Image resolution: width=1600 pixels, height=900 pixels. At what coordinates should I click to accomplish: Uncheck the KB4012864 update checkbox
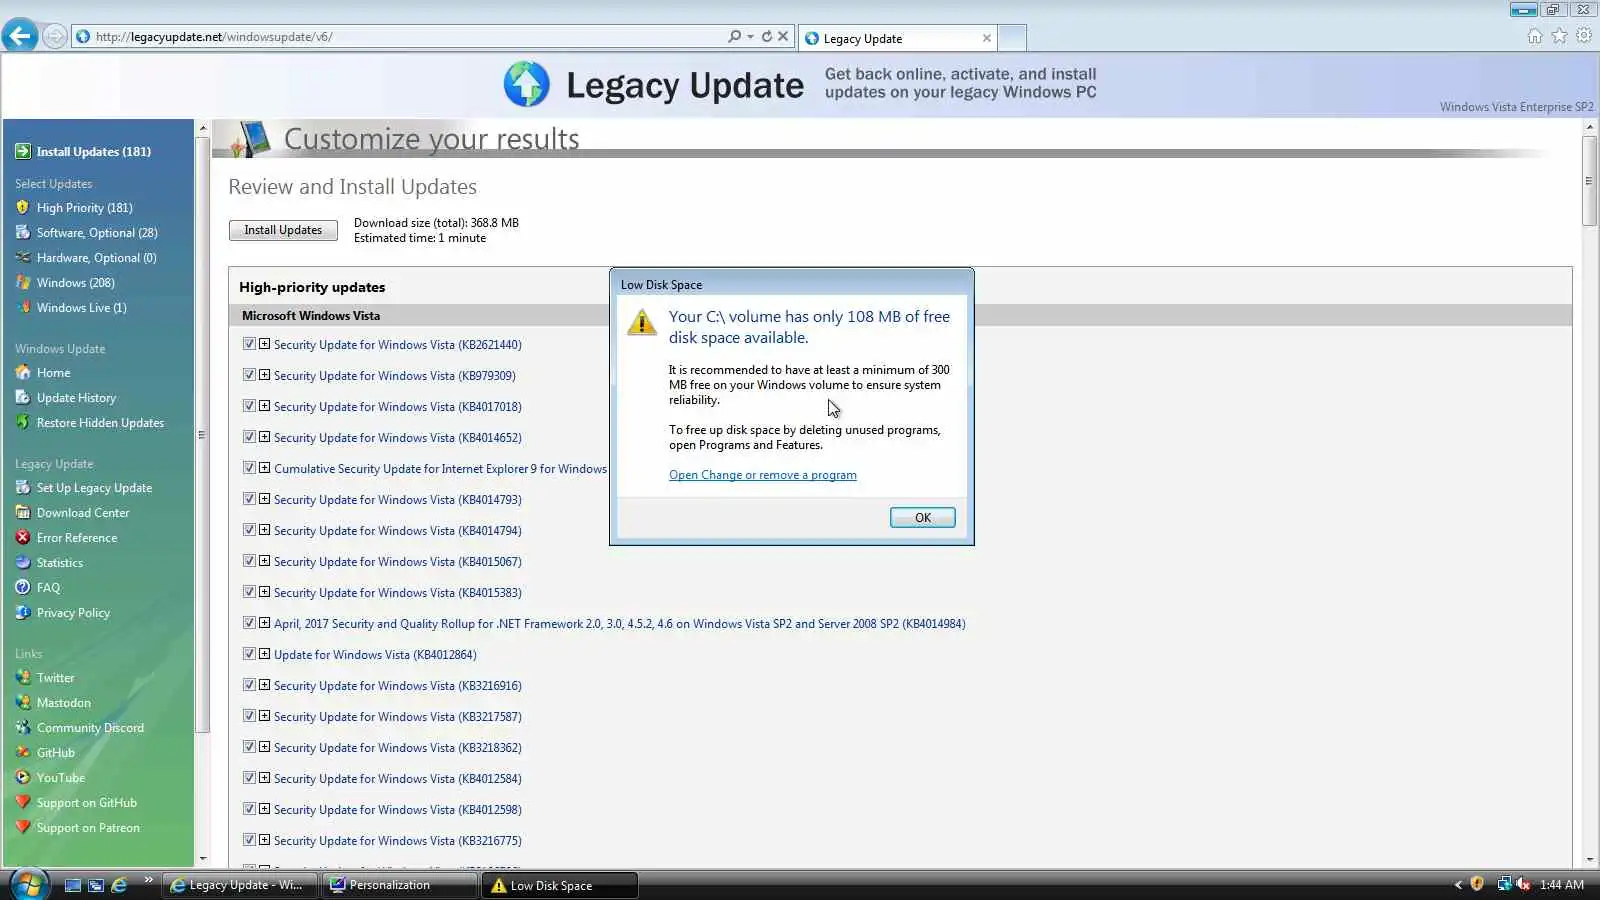point(249,654)
